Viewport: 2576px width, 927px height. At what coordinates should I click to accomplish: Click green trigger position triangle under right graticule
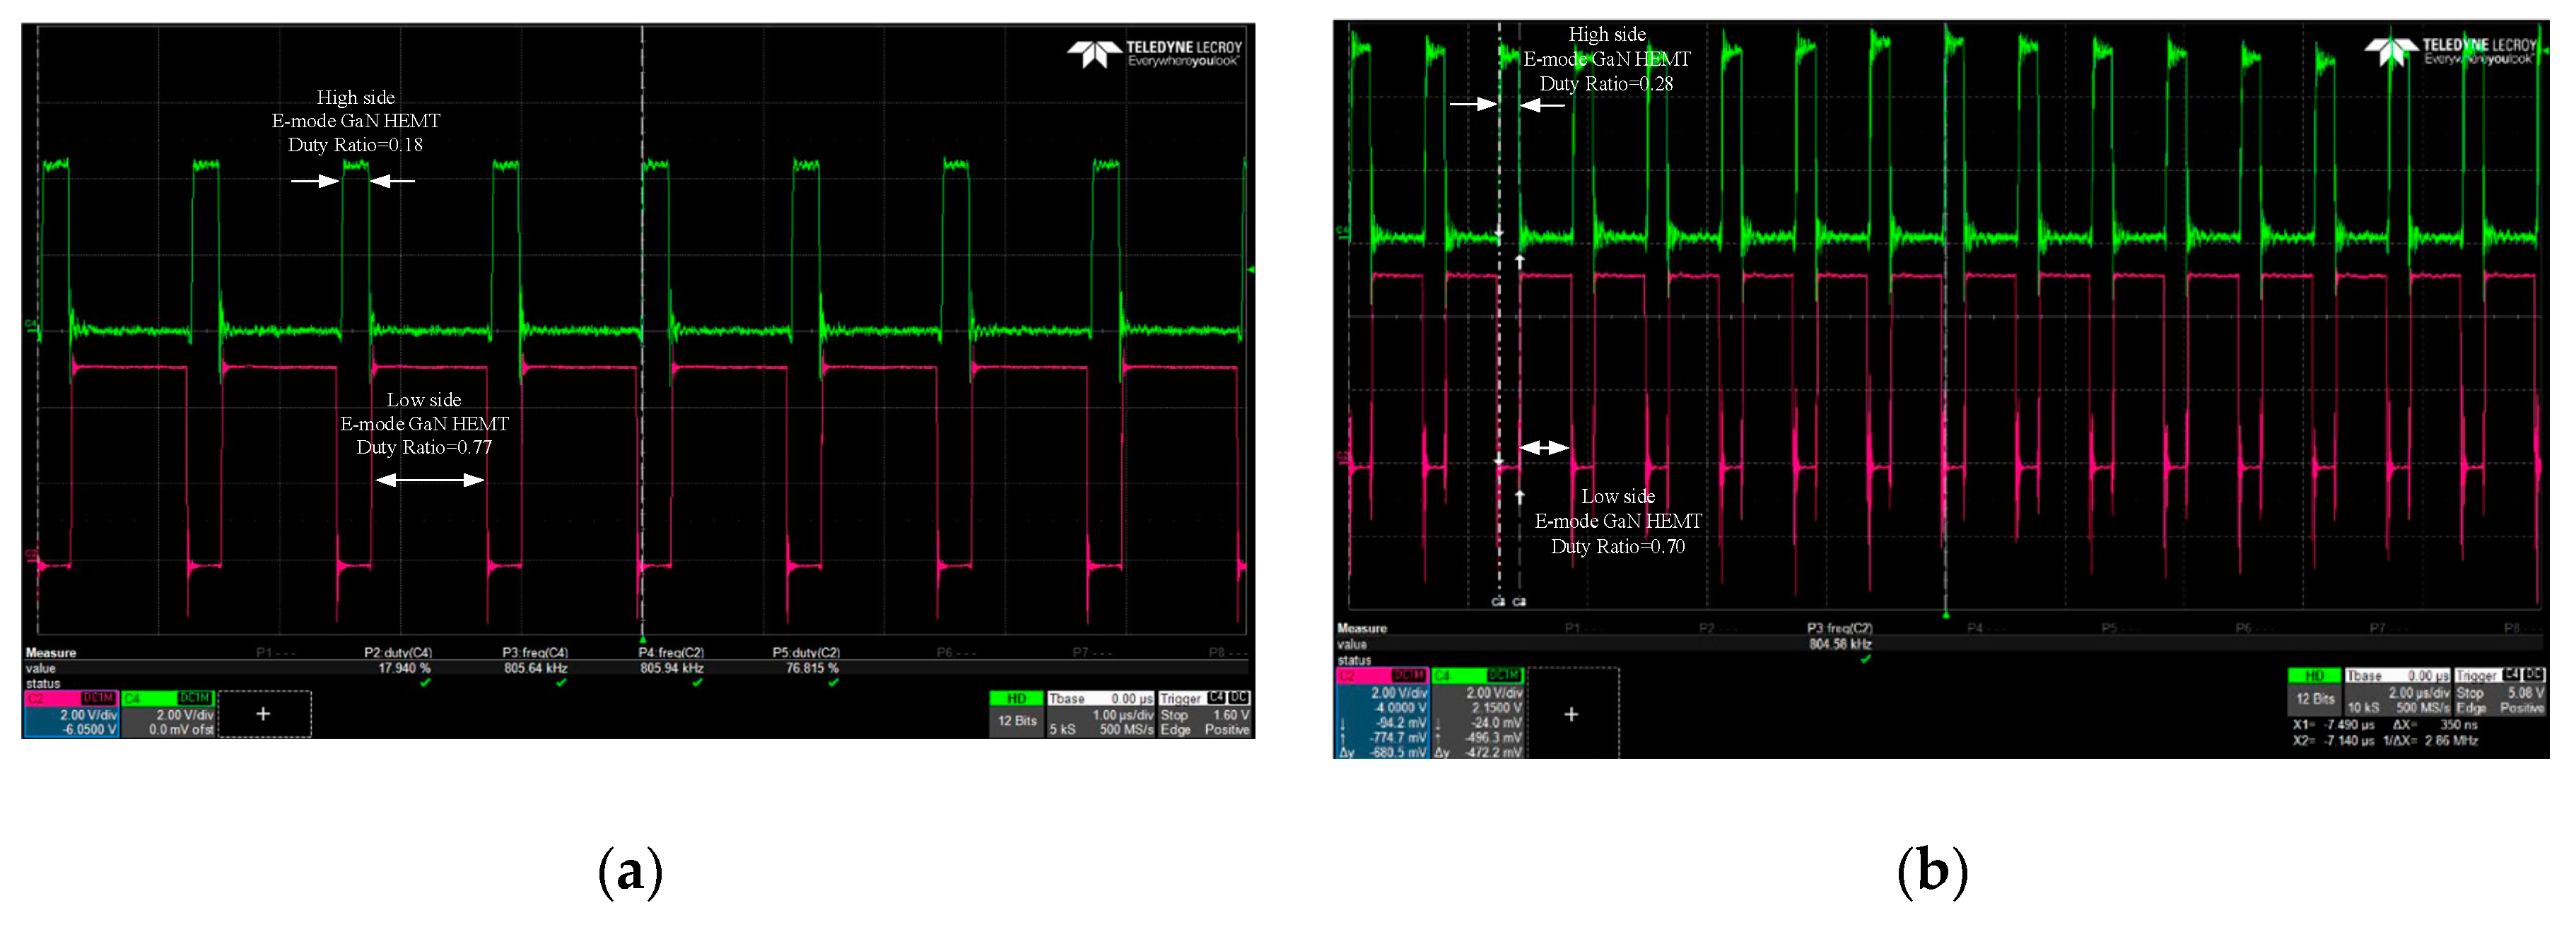pos(1946,615)
